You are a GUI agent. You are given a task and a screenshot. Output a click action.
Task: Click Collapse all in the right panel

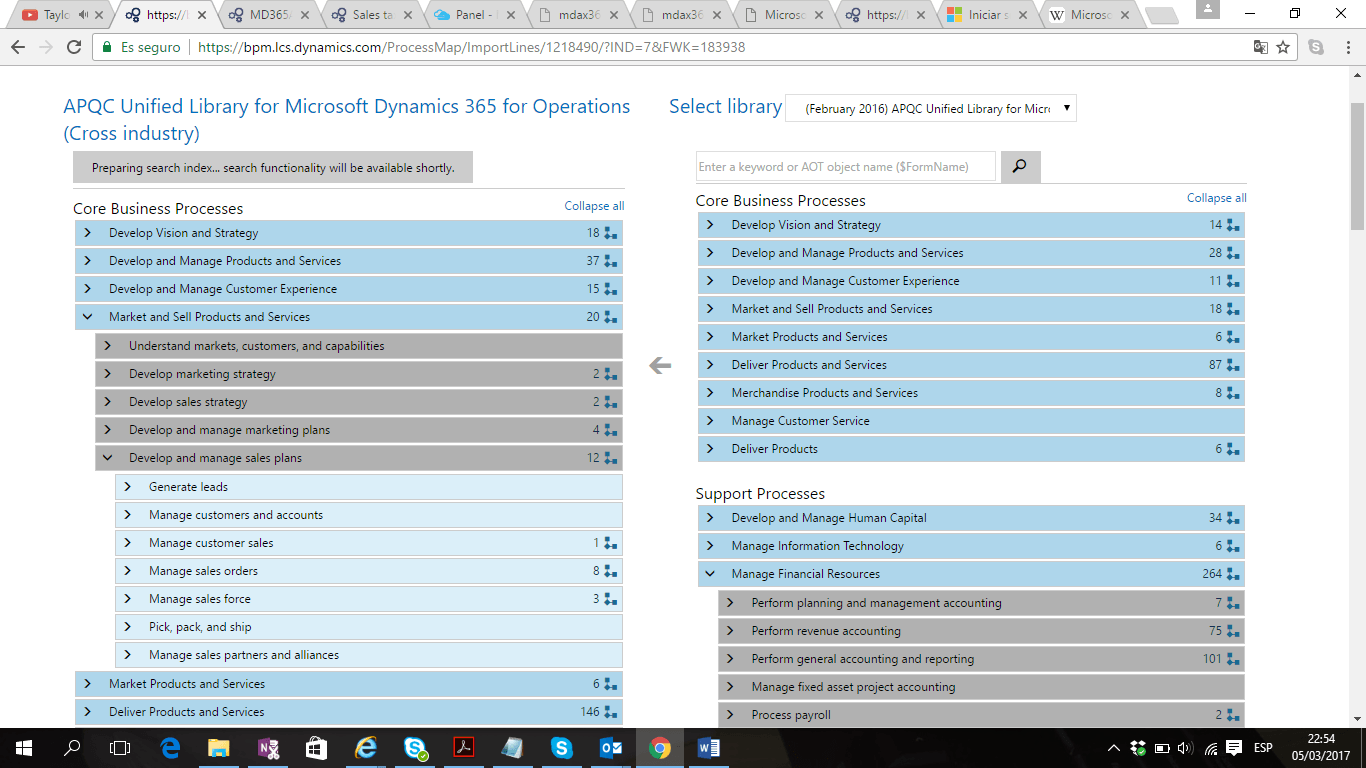(1216, 197)
